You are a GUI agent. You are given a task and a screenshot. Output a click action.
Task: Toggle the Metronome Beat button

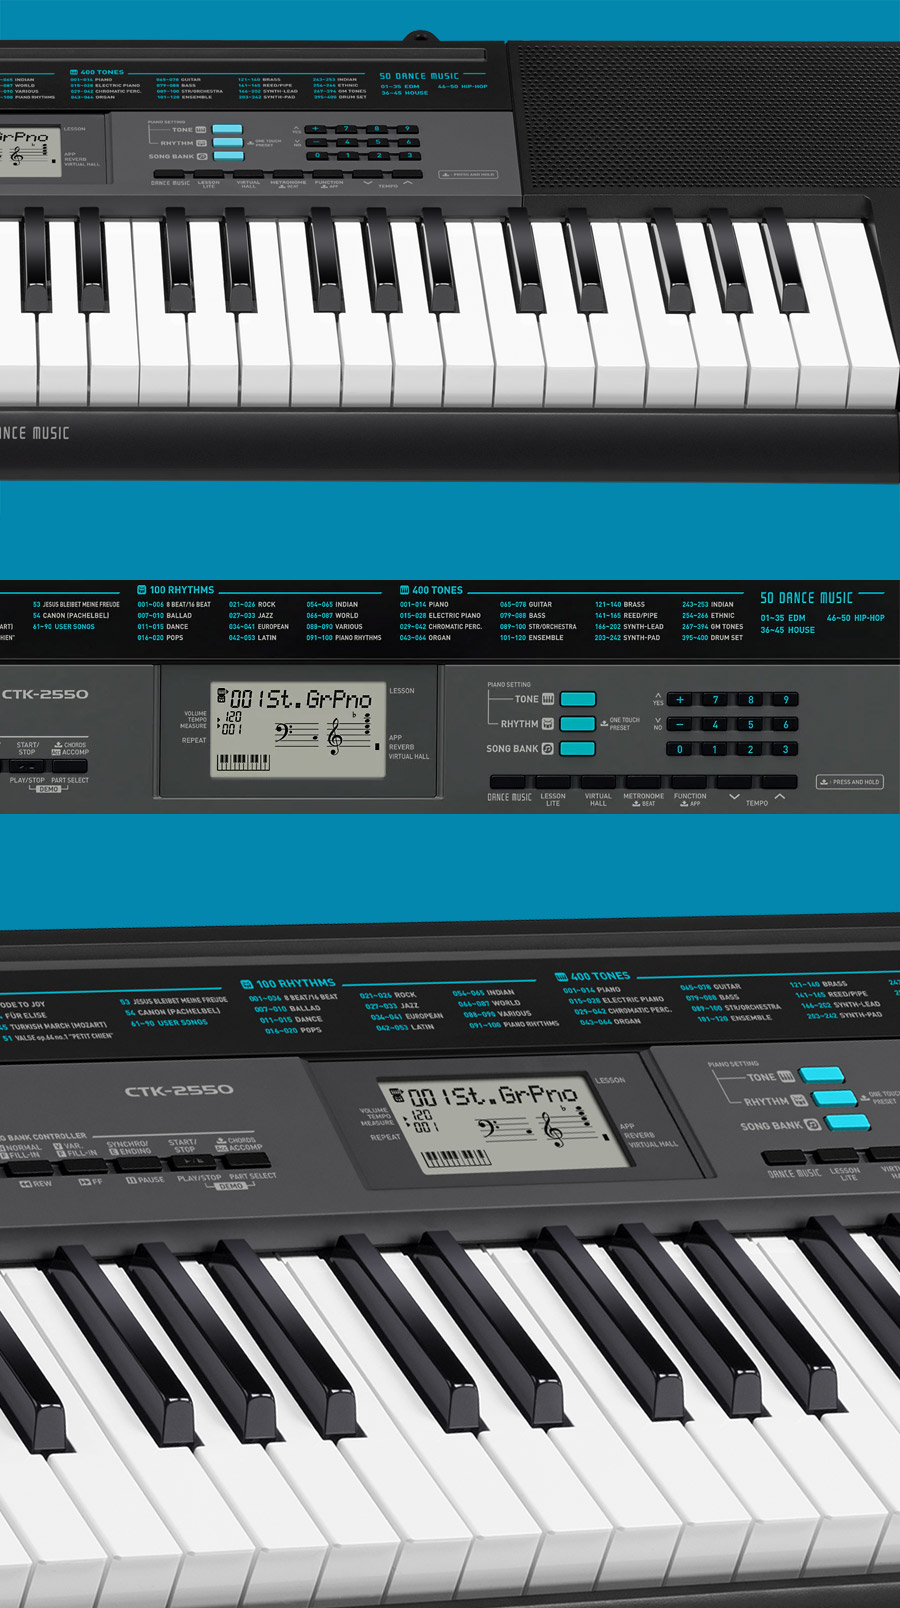[643, 782]
